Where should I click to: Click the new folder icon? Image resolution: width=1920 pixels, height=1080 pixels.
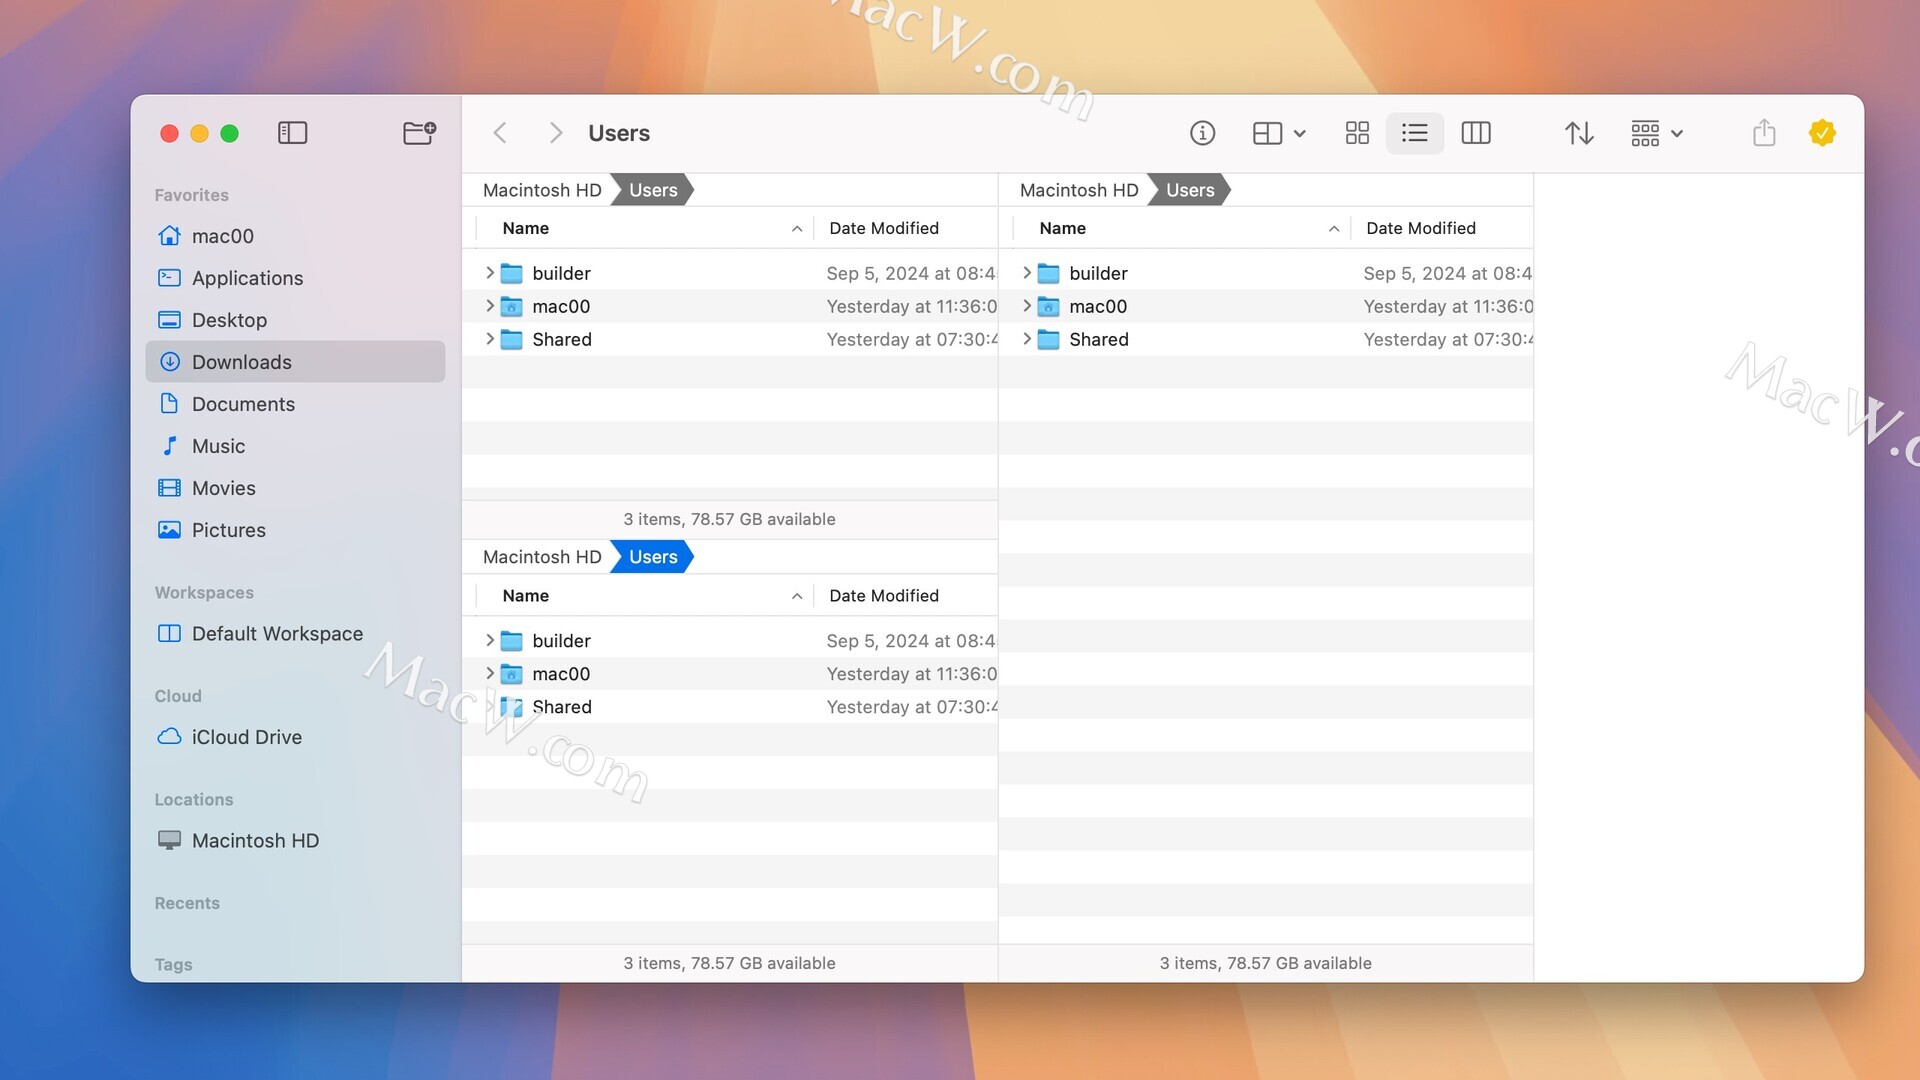click(419, 133)
